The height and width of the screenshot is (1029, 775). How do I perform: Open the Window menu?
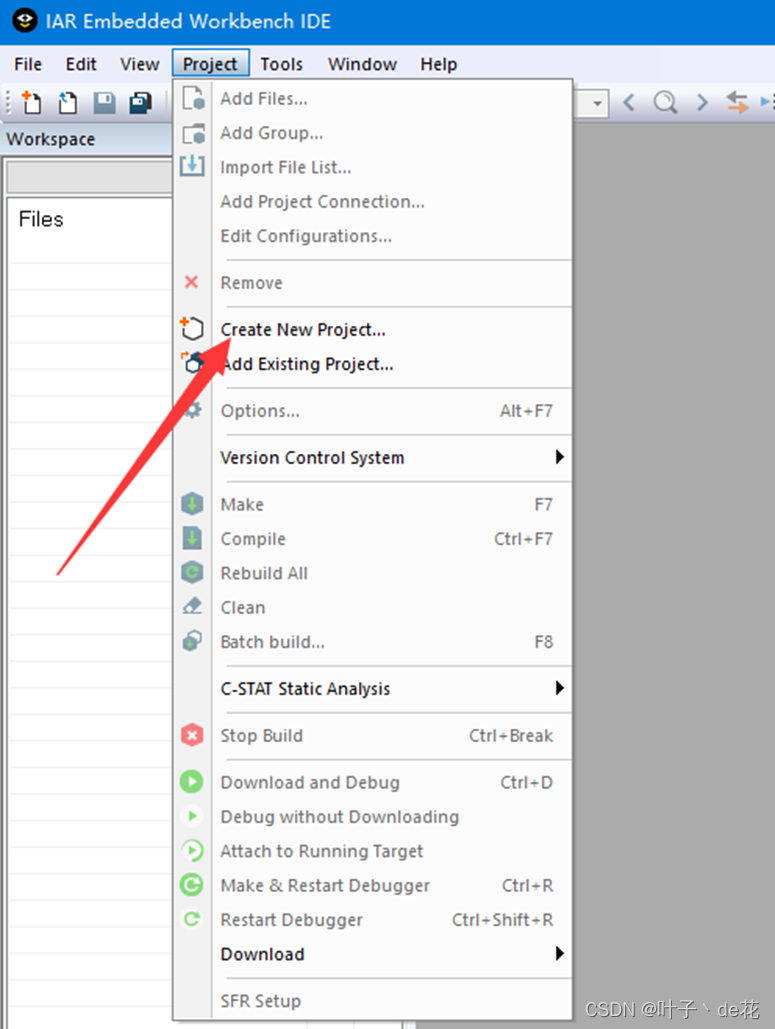pyautogui.click(x=362, y=64)
